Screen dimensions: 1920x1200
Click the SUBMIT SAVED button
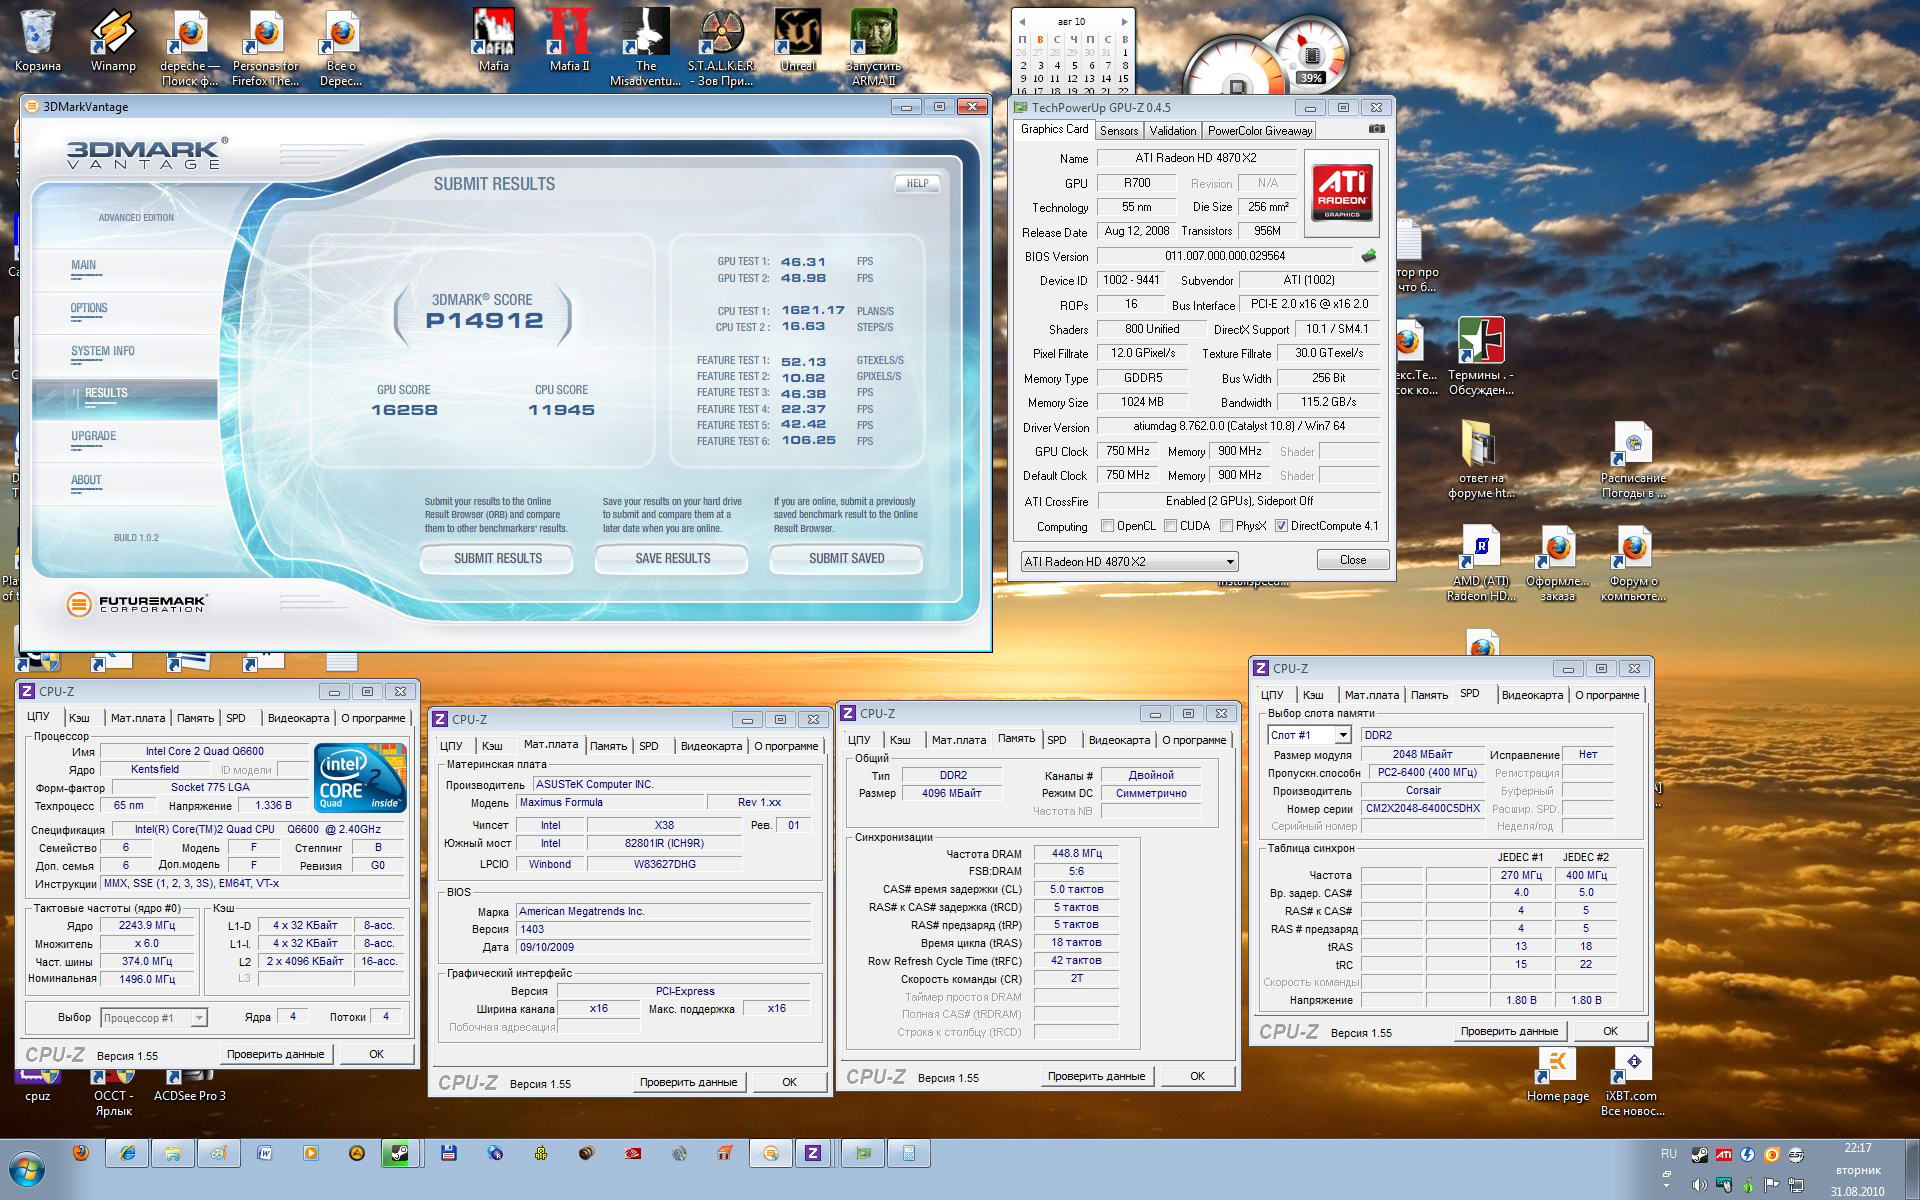point(846,559)
